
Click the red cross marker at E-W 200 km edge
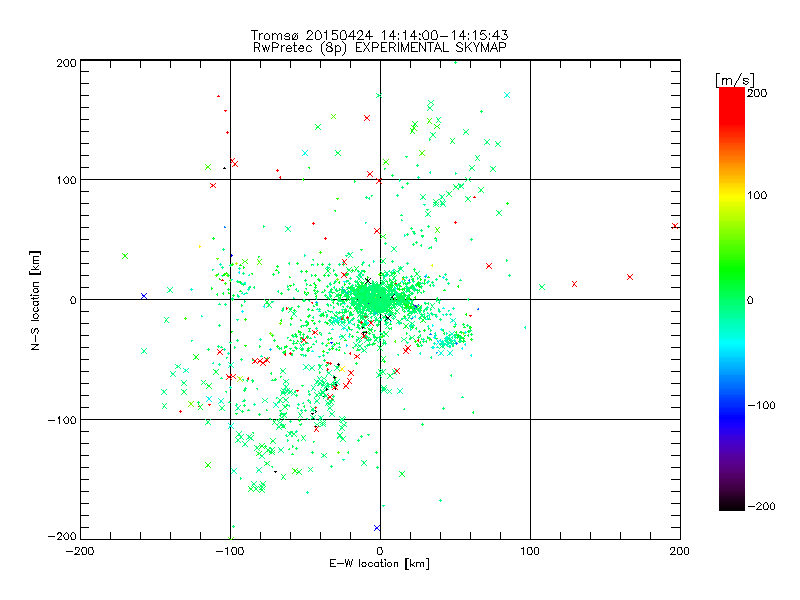click(675, 226)
